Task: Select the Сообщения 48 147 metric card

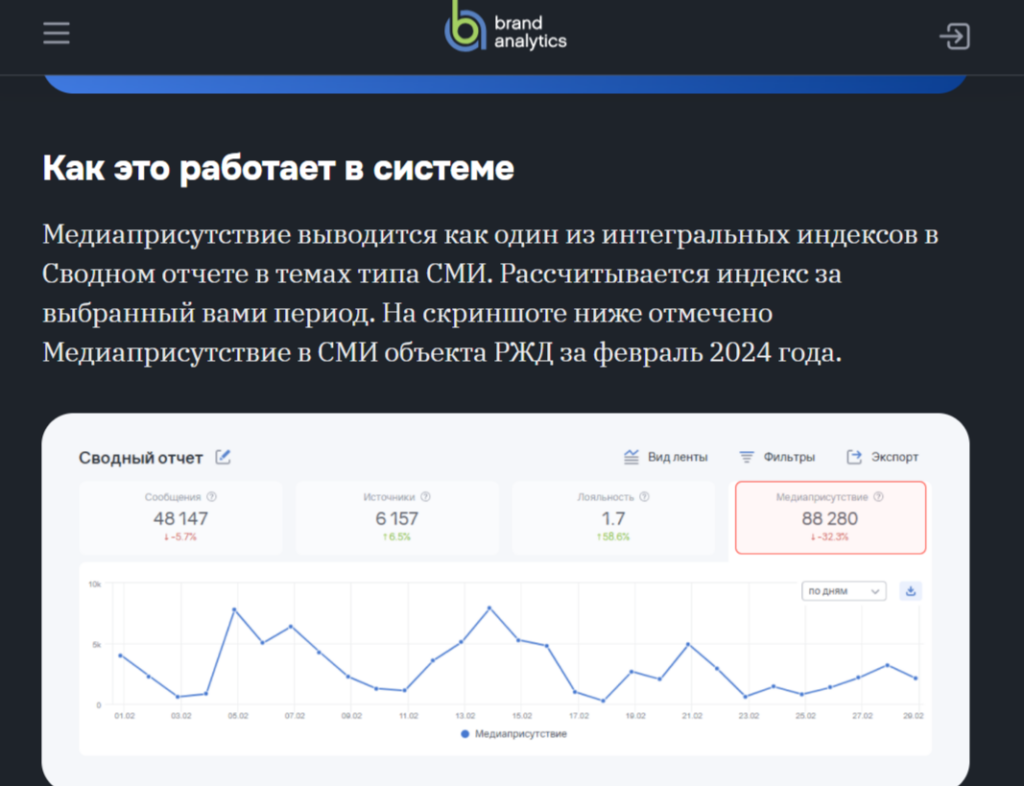Action: [x=181, y=518]
